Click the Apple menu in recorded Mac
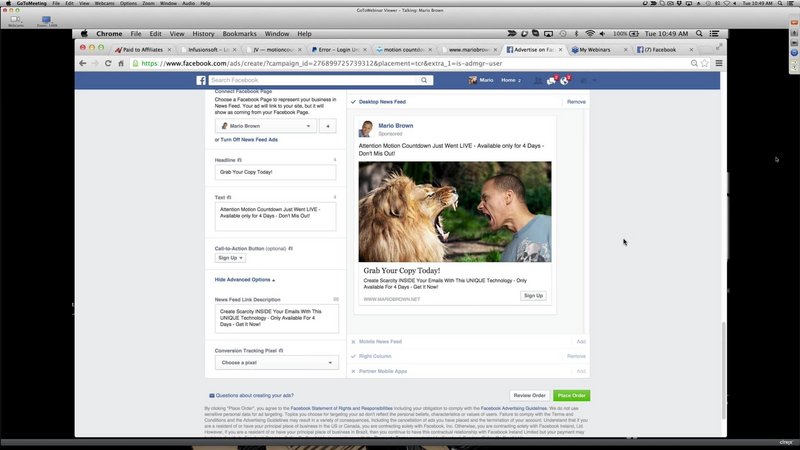This screenshot has width=800, height=450. (x=84, y=34)
